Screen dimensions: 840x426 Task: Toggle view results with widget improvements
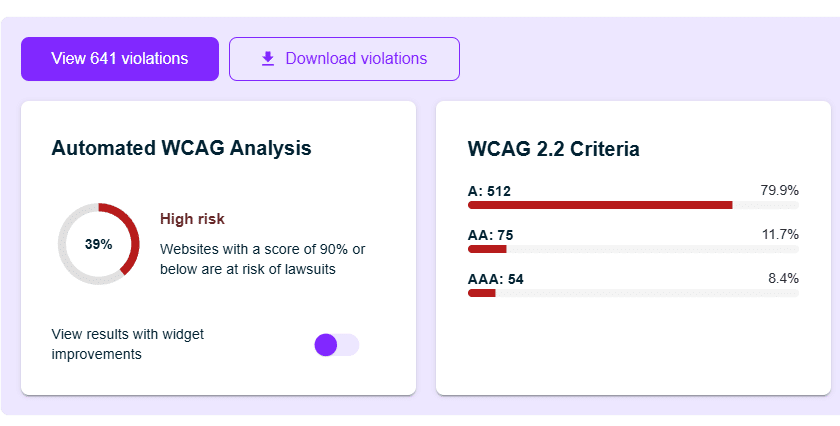pyautogui.click(x=336, y=345)
